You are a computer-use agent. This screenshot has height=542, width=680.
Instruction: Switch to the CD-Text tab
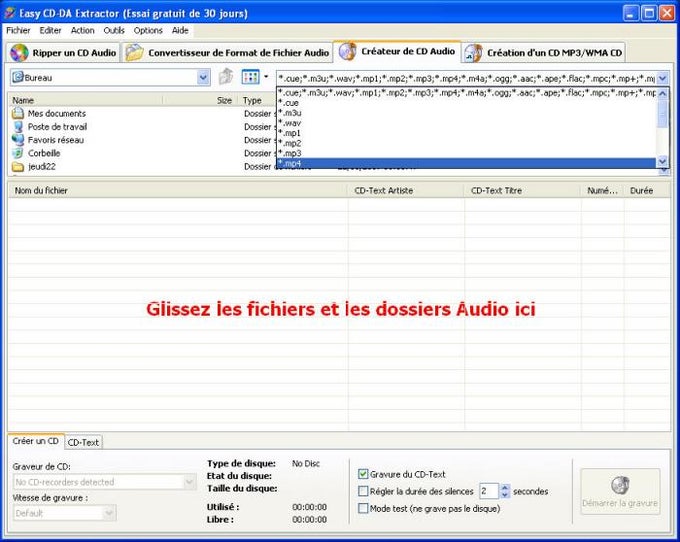(x=83, y=442)
